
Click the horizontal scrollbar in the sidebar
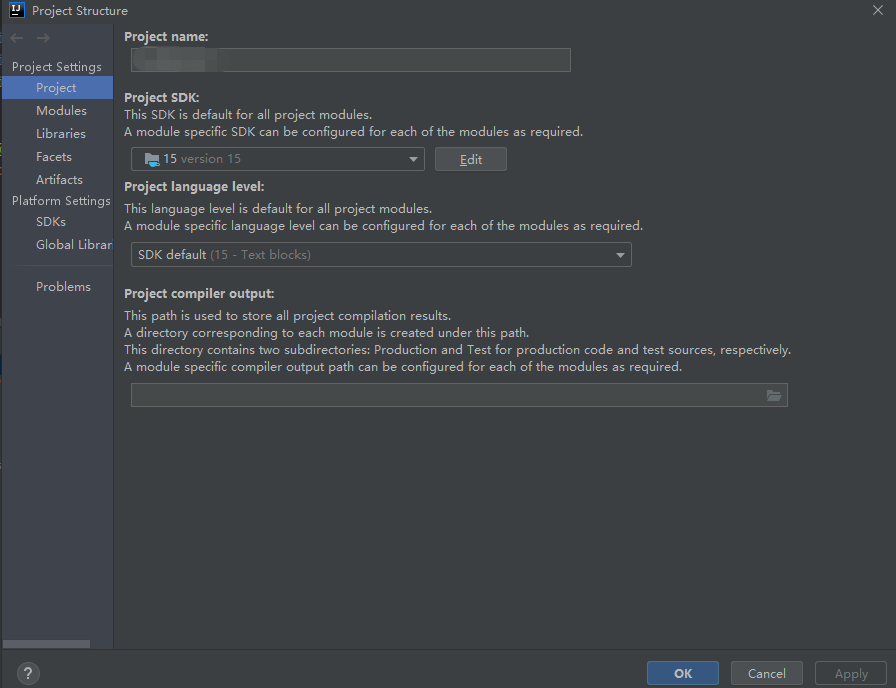coord(46,644)
